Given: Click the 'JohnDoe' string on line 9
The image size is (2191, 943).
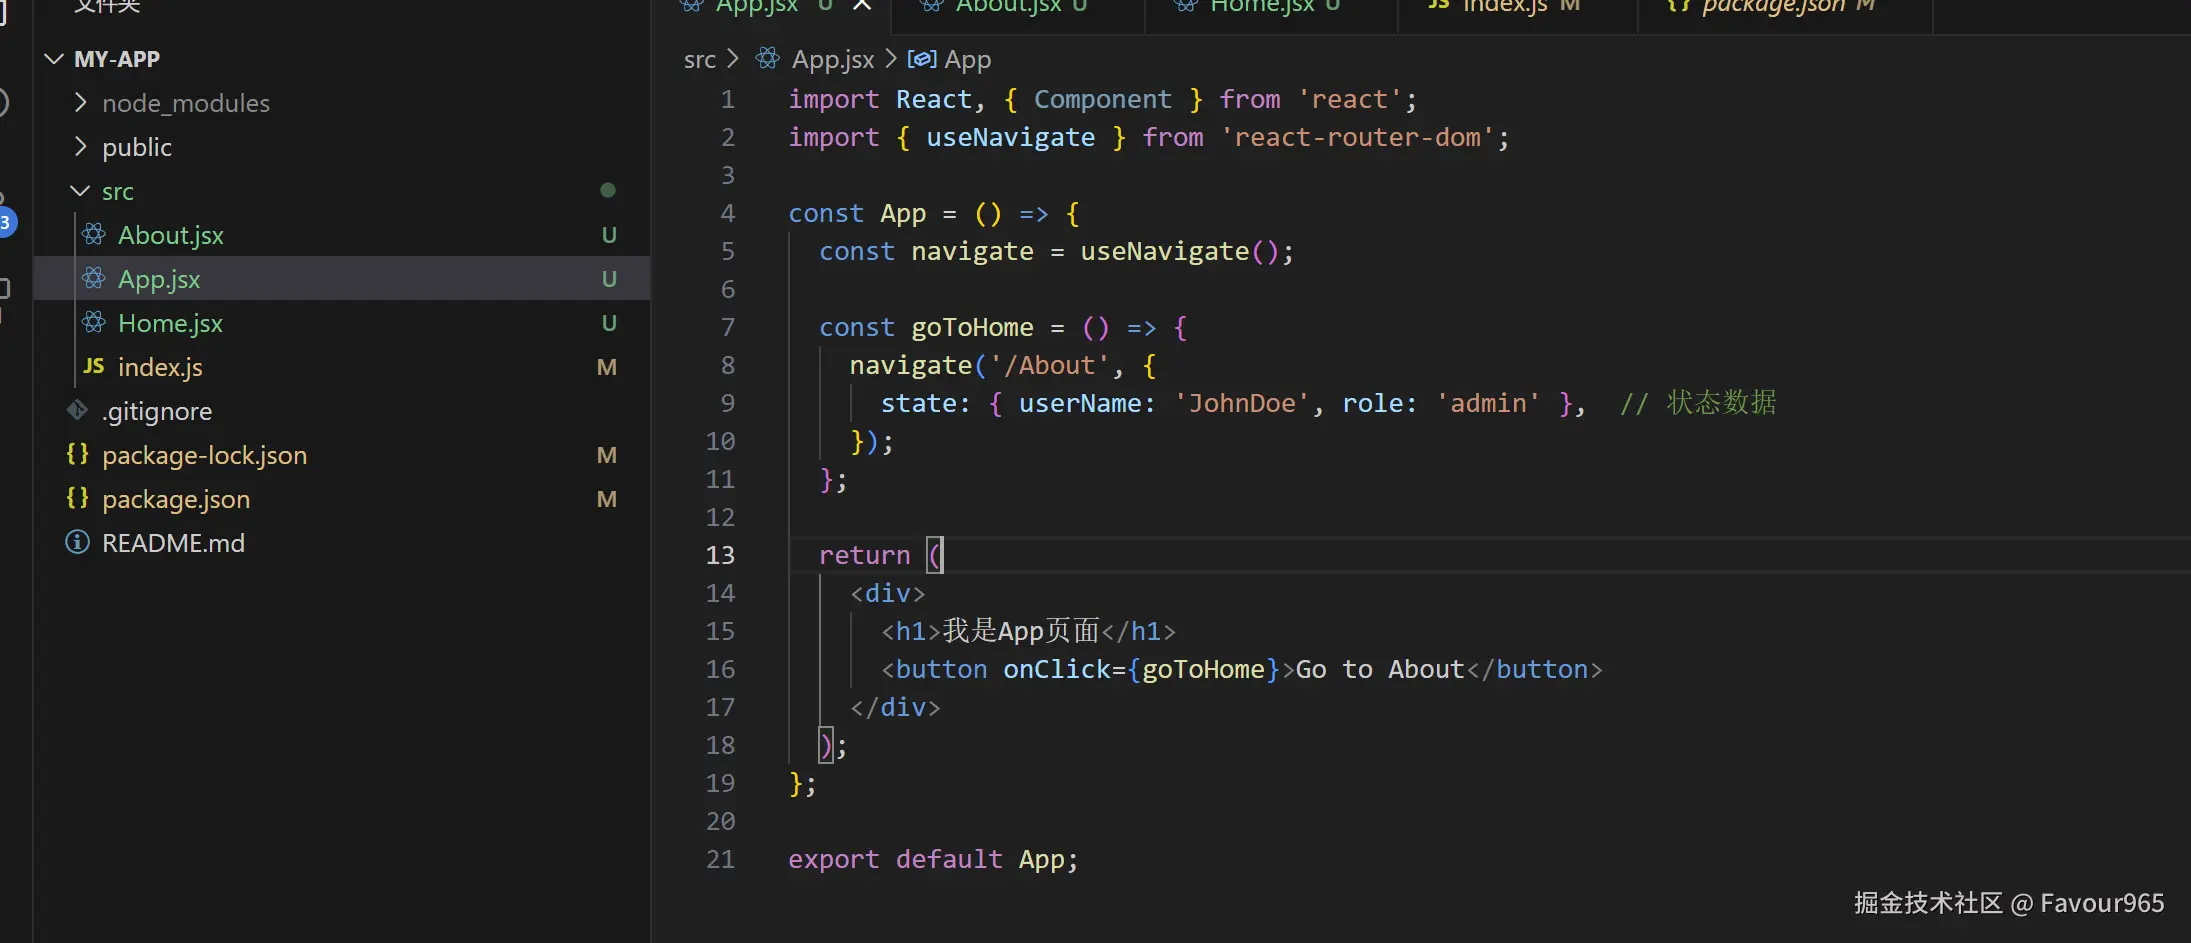Looking at the screenshot, I should [x=1242, y=403].
